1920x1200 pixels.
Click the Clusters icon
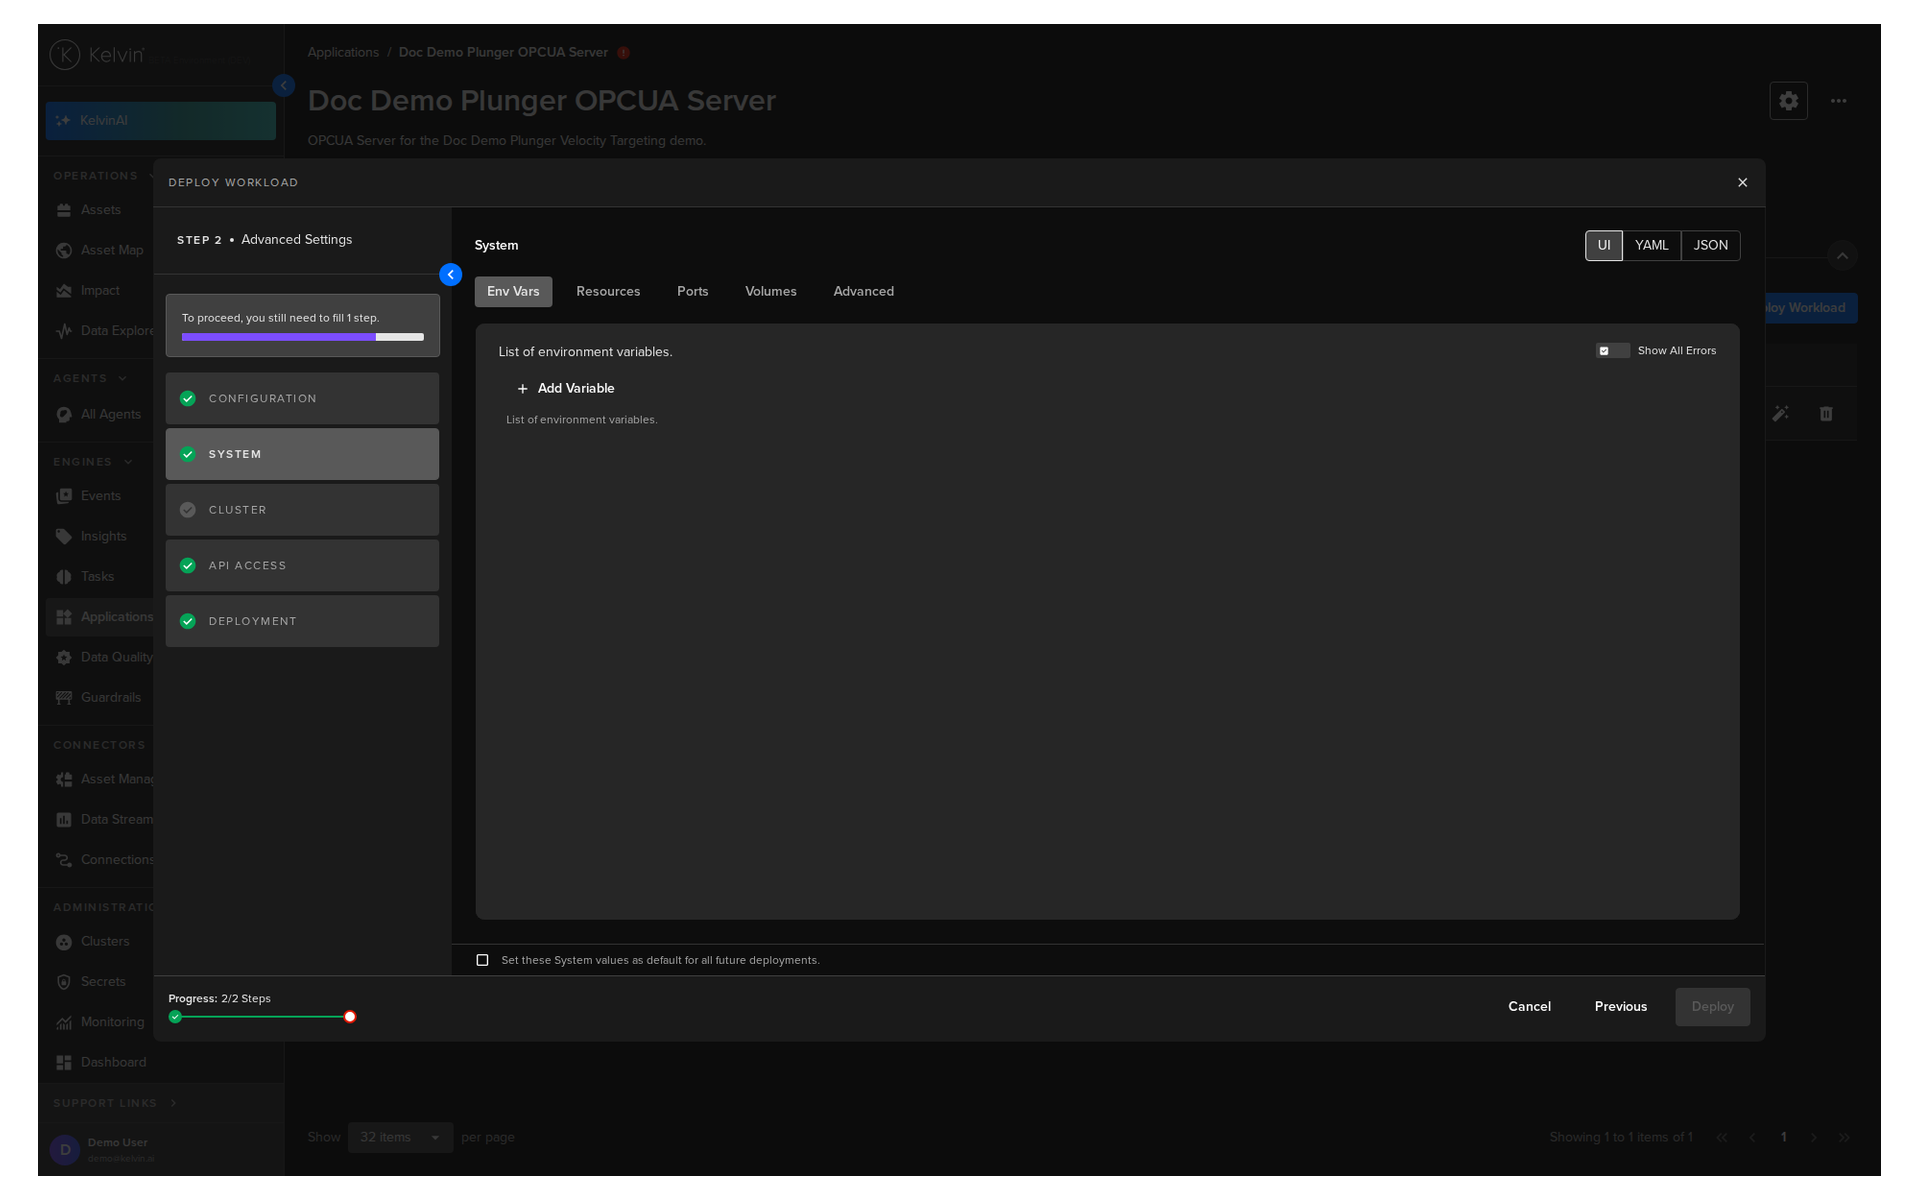pyautogui.click(x=64, y=942)
